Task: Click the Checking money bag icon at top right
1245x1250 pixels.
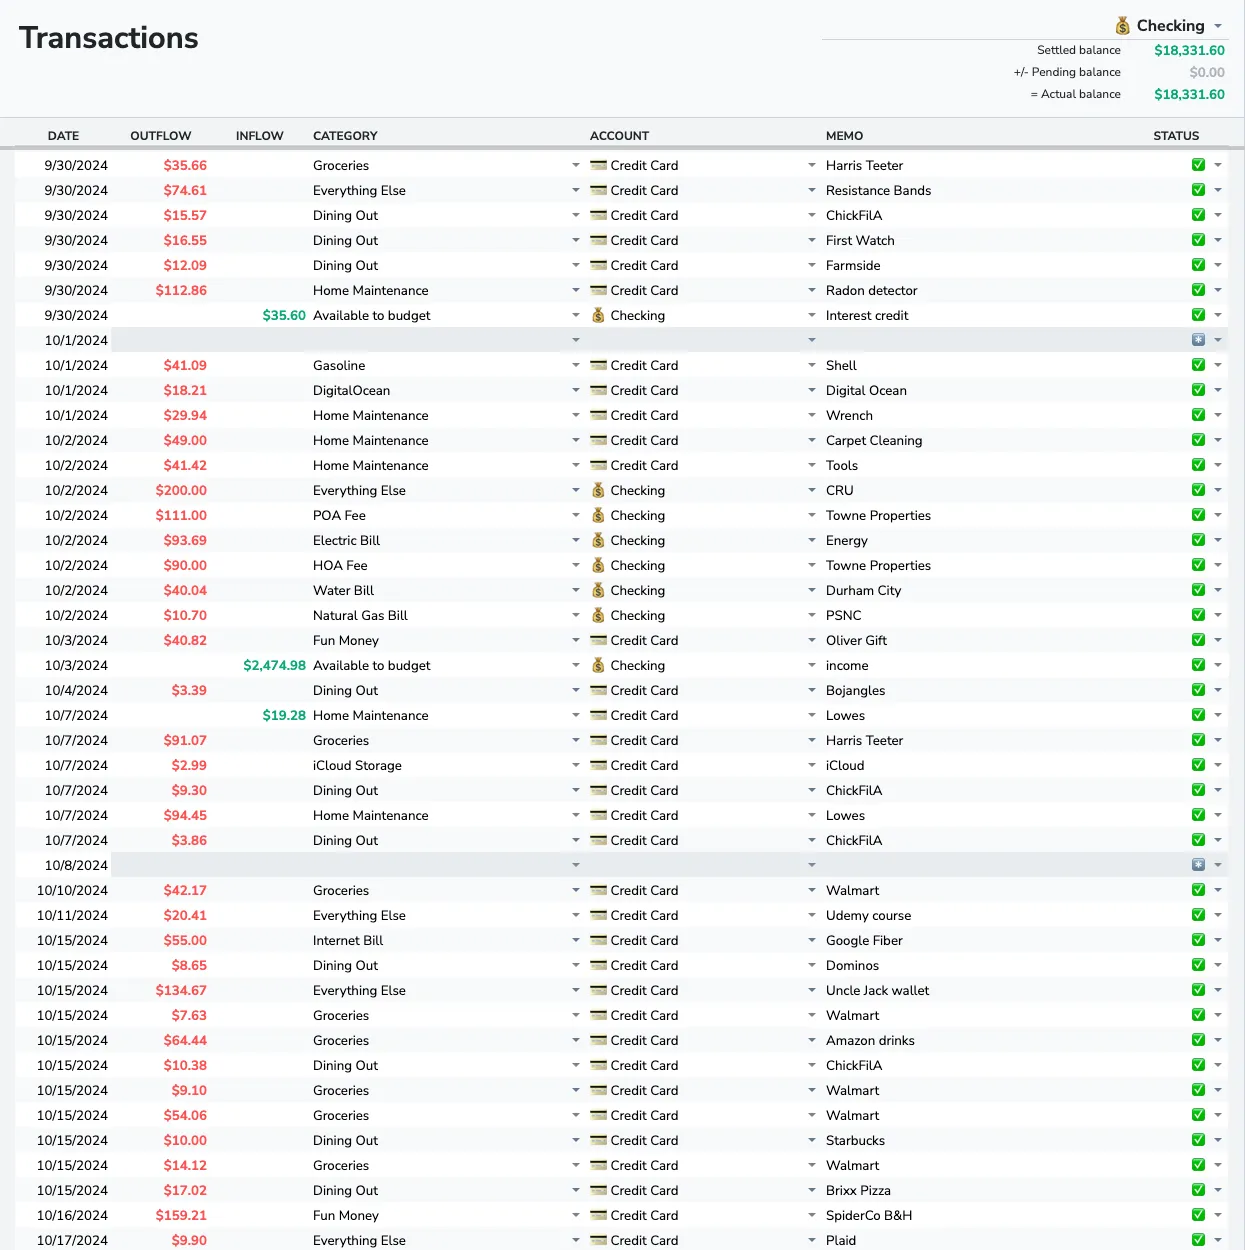Action: (x=1122, y=25)
